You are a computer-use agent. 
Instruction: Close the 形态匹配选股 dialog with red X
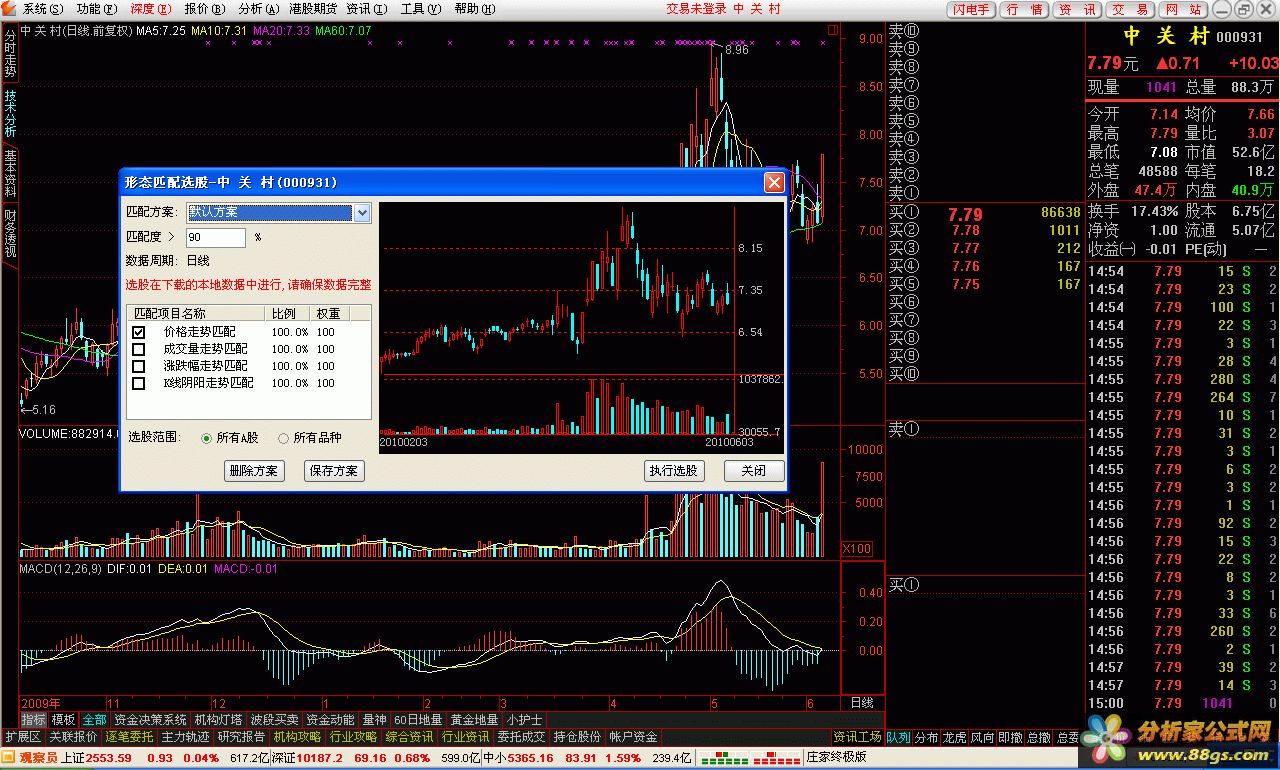point(774,183)
